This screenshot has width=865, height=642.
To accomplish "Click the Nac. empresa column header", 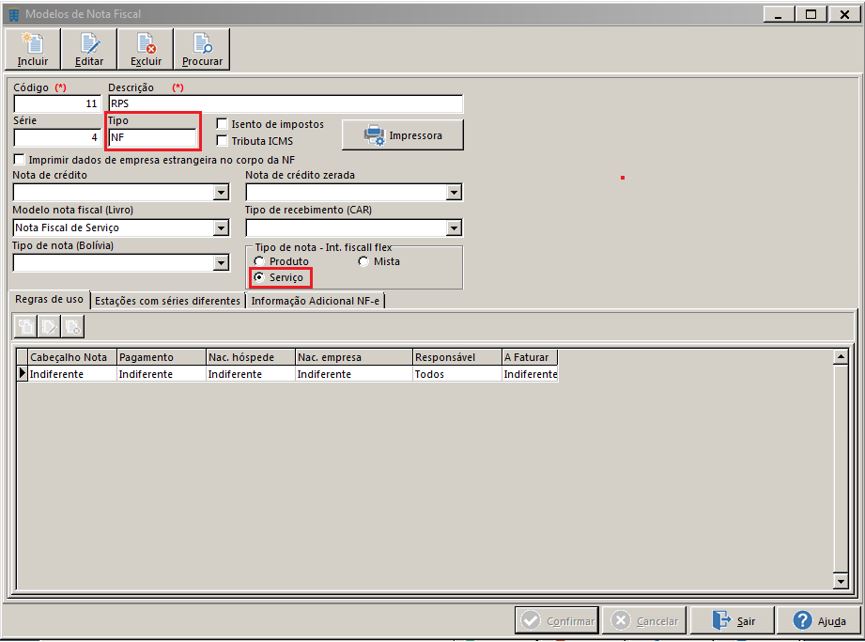I will (x=354, y=357).
